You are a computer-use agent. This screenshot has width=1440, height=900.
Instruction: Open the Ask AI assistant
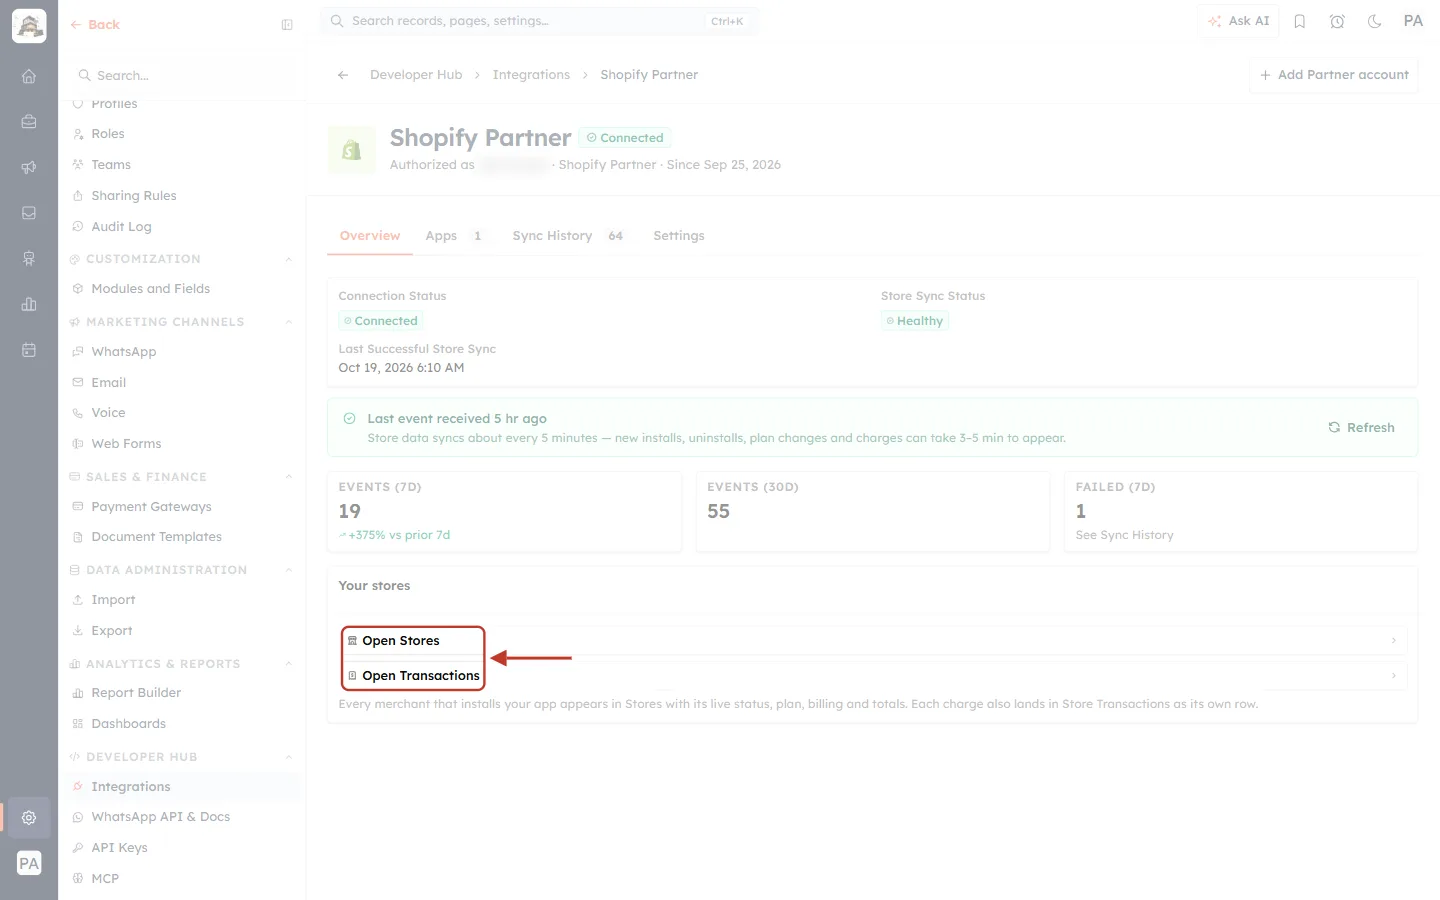[x=1238, y=21]
